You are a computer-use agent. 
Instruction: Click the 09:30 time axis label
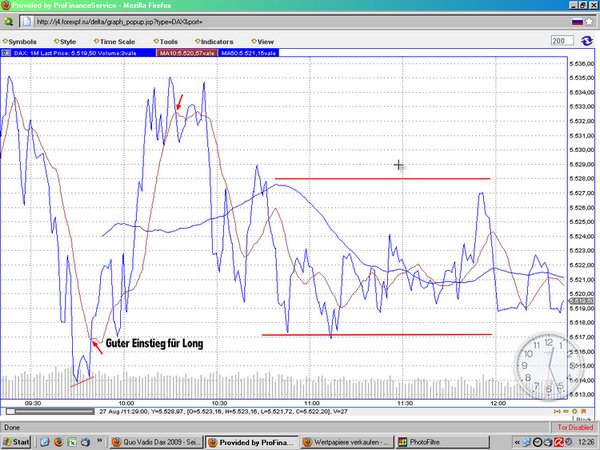point(33,403)
